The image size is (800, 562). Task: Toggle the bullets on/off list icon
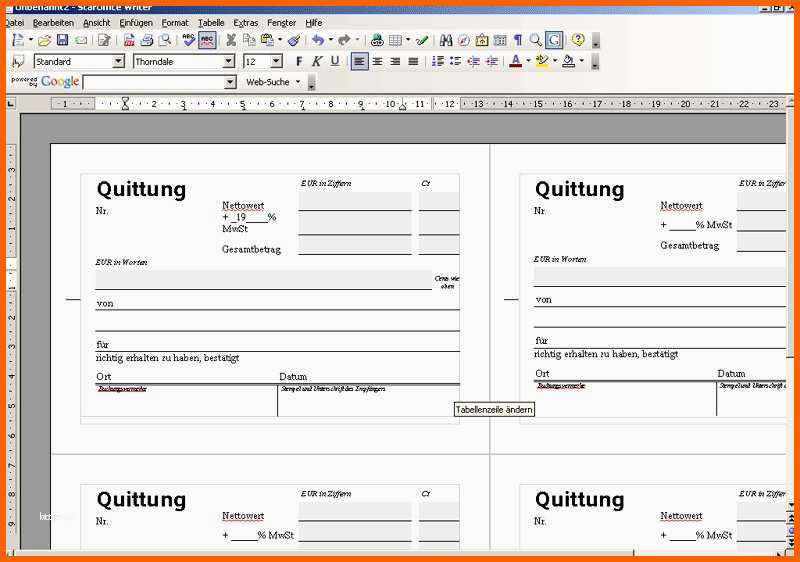pyautogui.click(x=456, y=62)
